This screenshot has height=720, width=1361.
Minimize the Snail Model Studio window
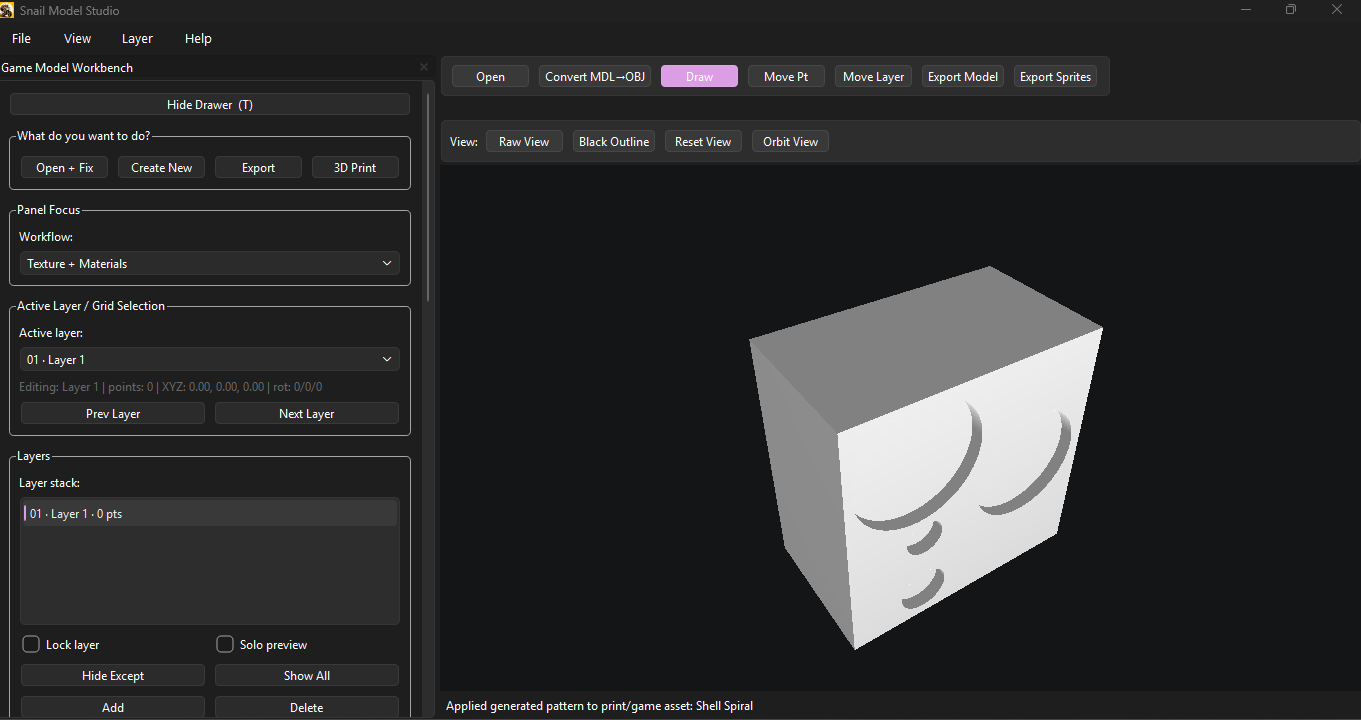coord(1246,10)
